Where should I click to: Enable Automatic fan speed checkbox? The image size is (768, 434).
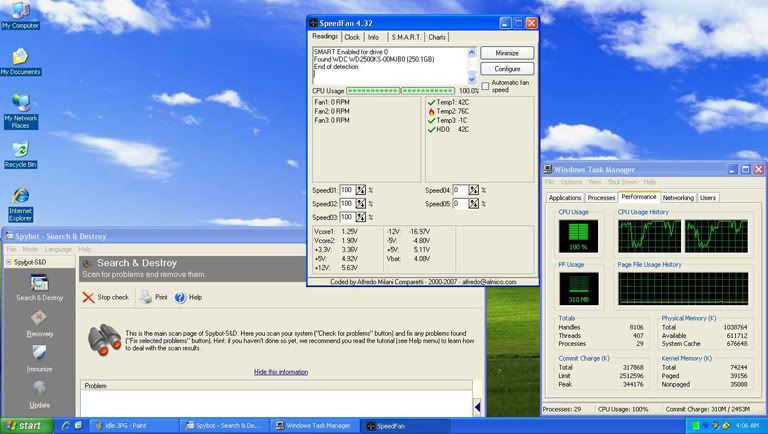[486, 85]
